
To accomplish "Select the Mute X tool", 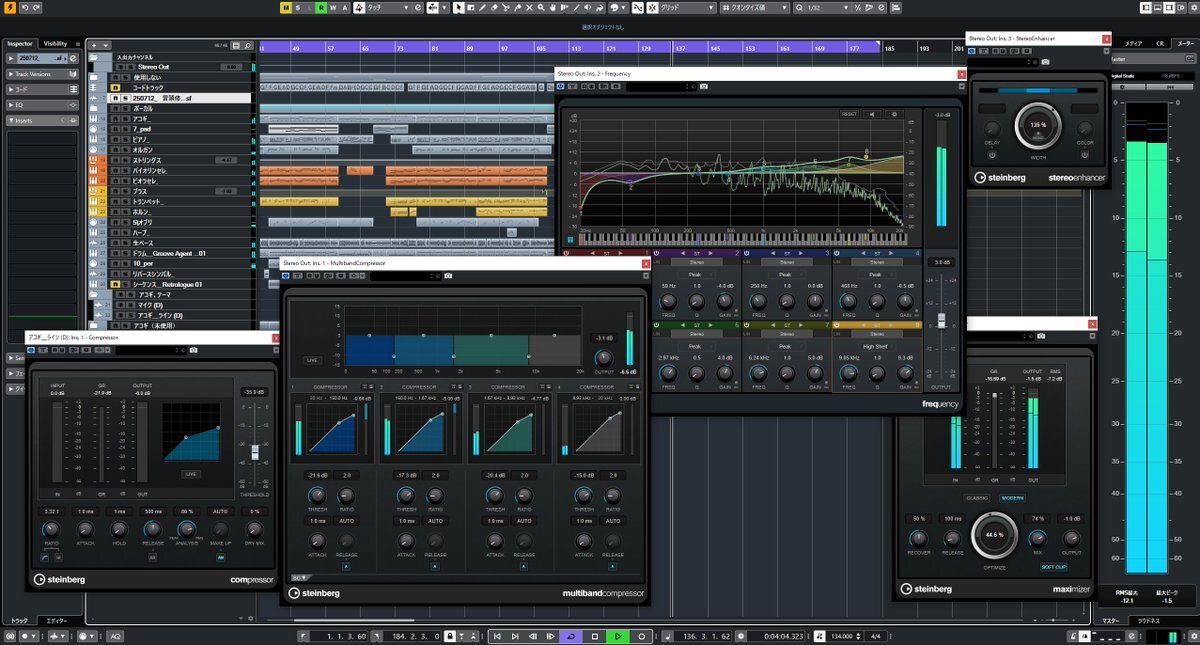I will pyautogui.click(x=529, y=7).
